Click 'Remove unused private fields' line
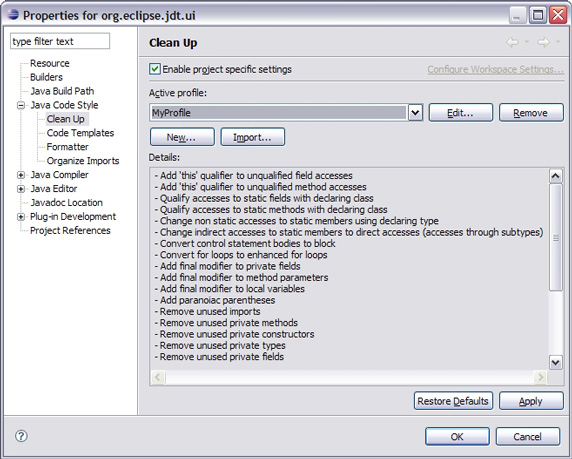The height and width of the screenshot is (459, 572). click(x=219, y=356)
